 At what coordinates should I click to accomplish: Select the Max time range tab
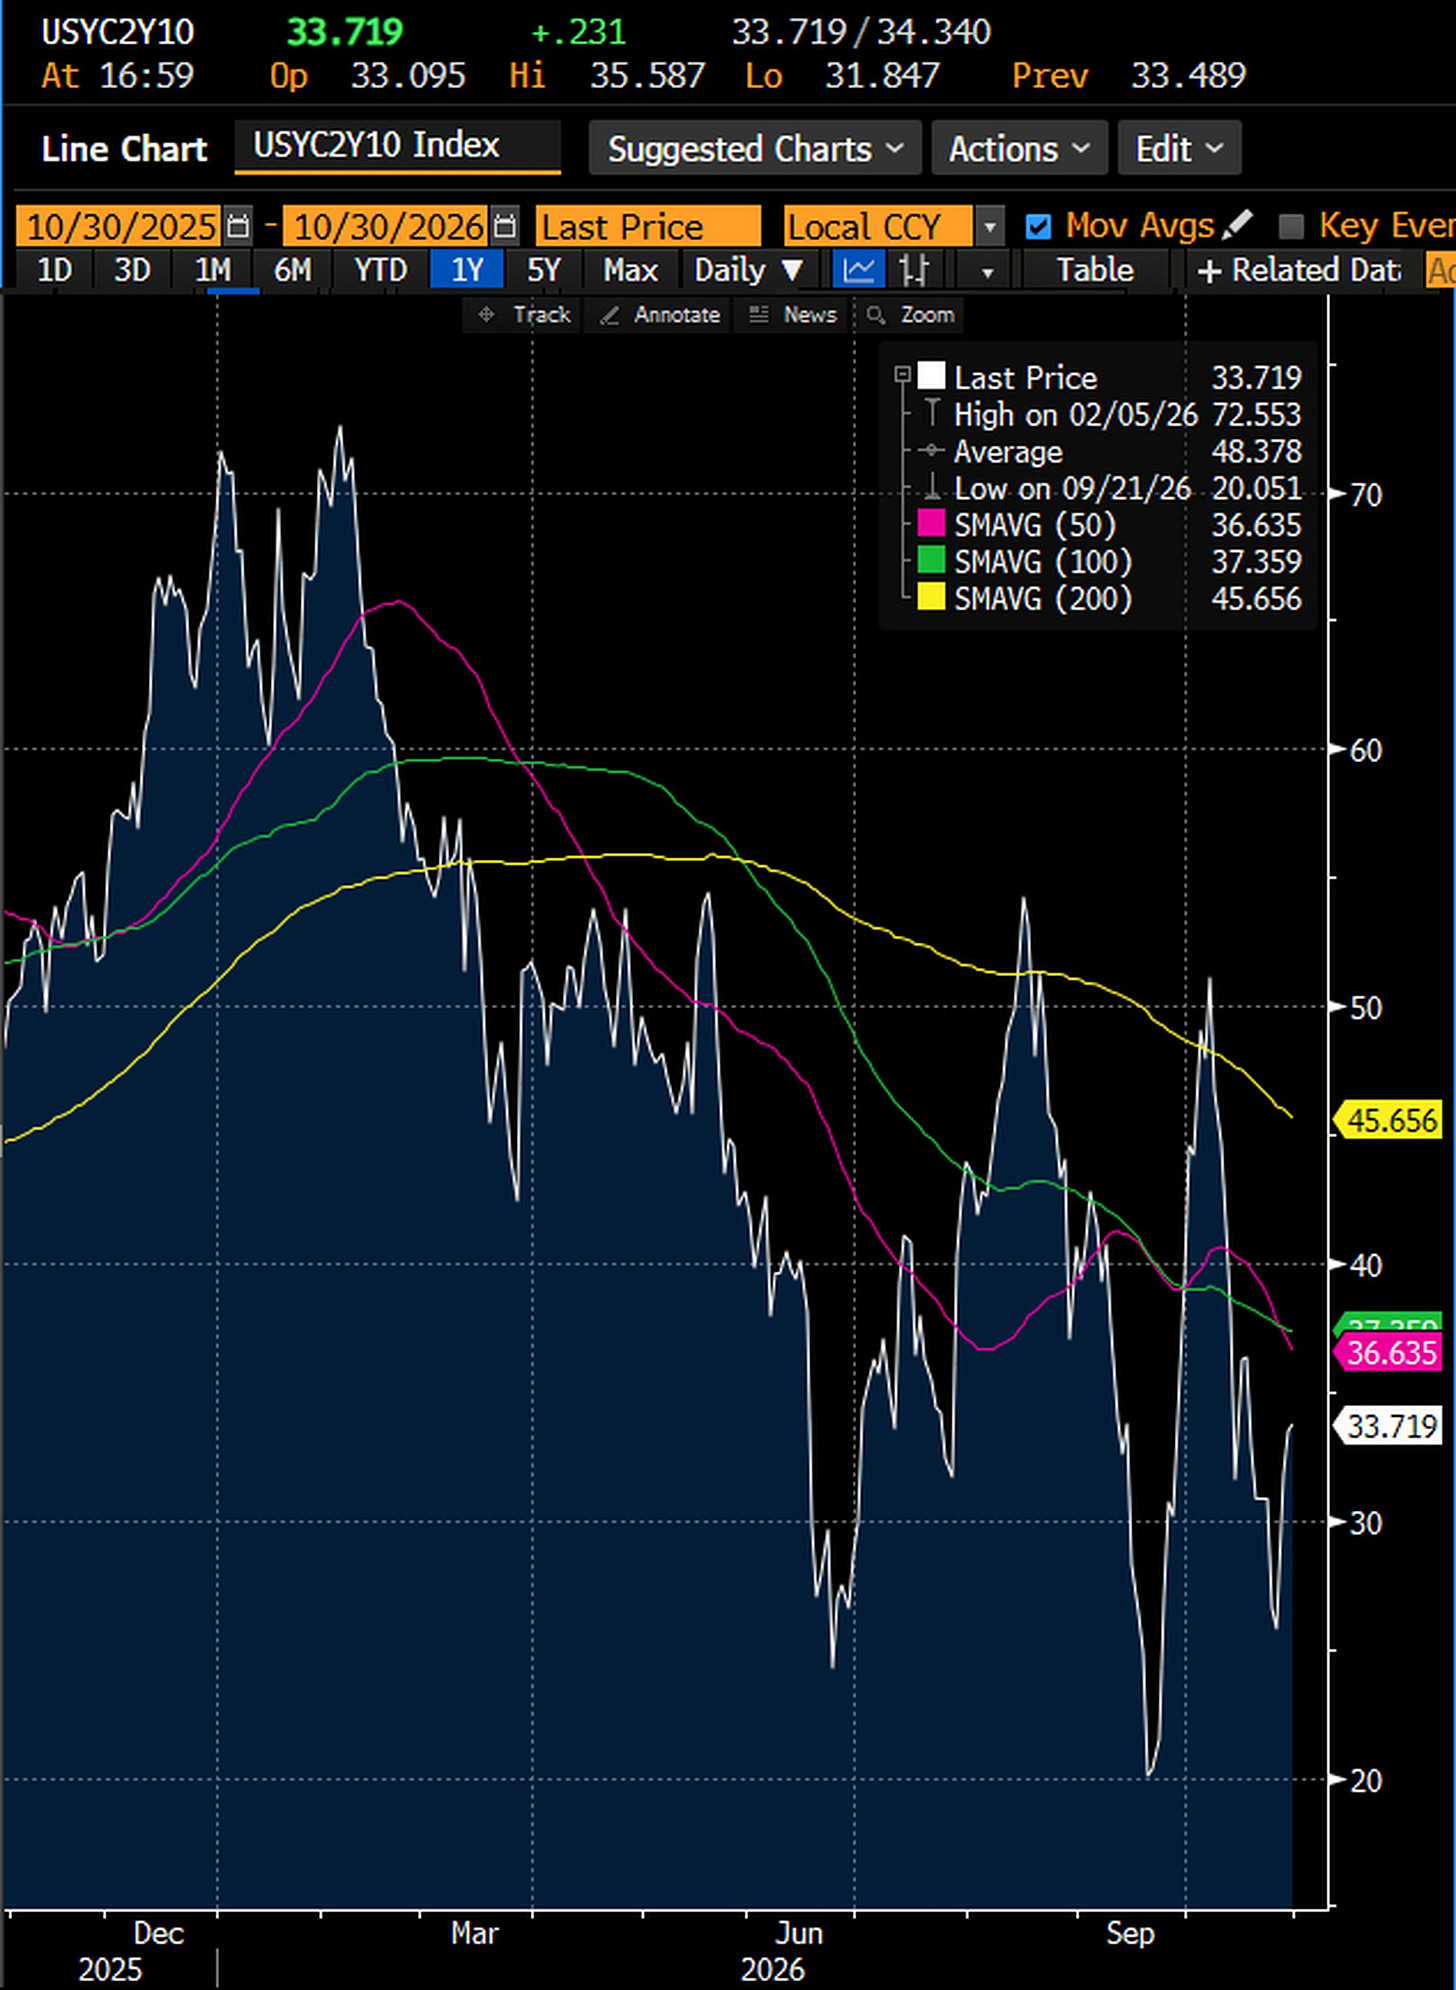(x=630, y=270)
